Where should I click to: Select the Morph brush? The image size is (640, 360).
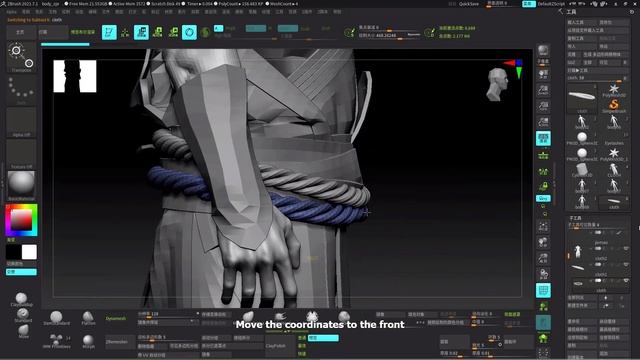[x=88, y=341]
